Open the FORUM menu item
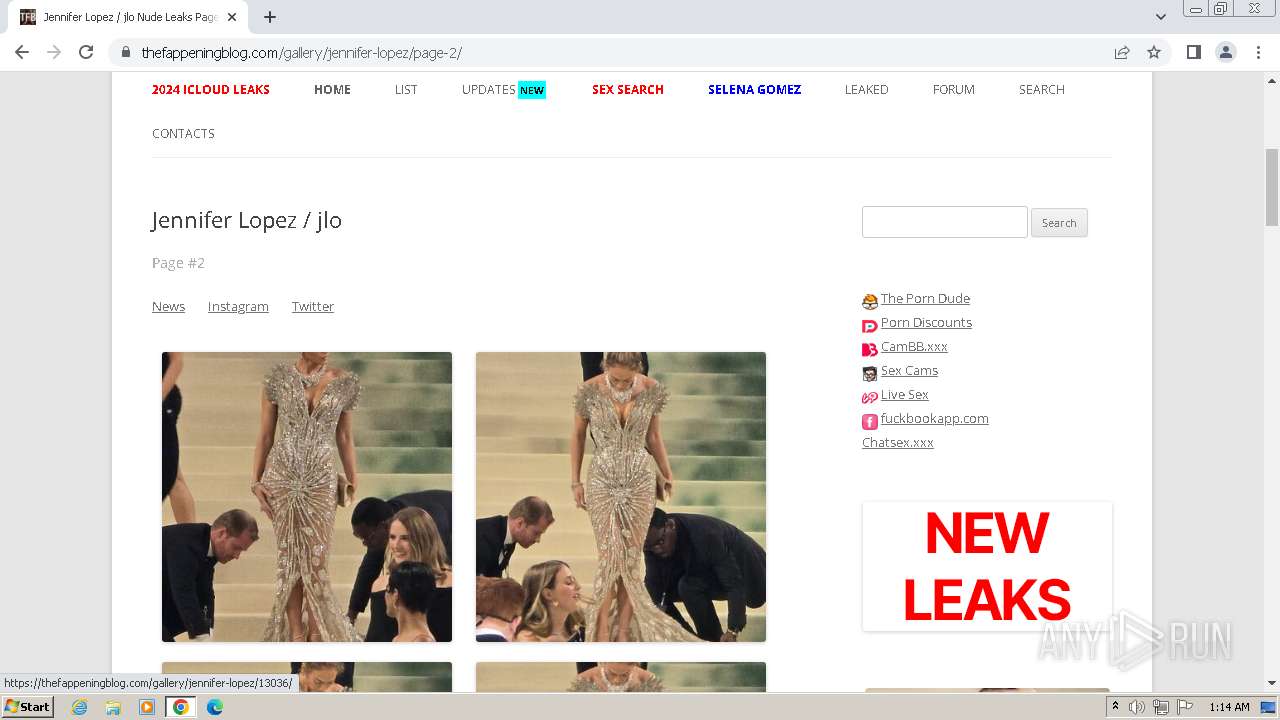This screenshot has height=720, width=1280. point(953,89)
